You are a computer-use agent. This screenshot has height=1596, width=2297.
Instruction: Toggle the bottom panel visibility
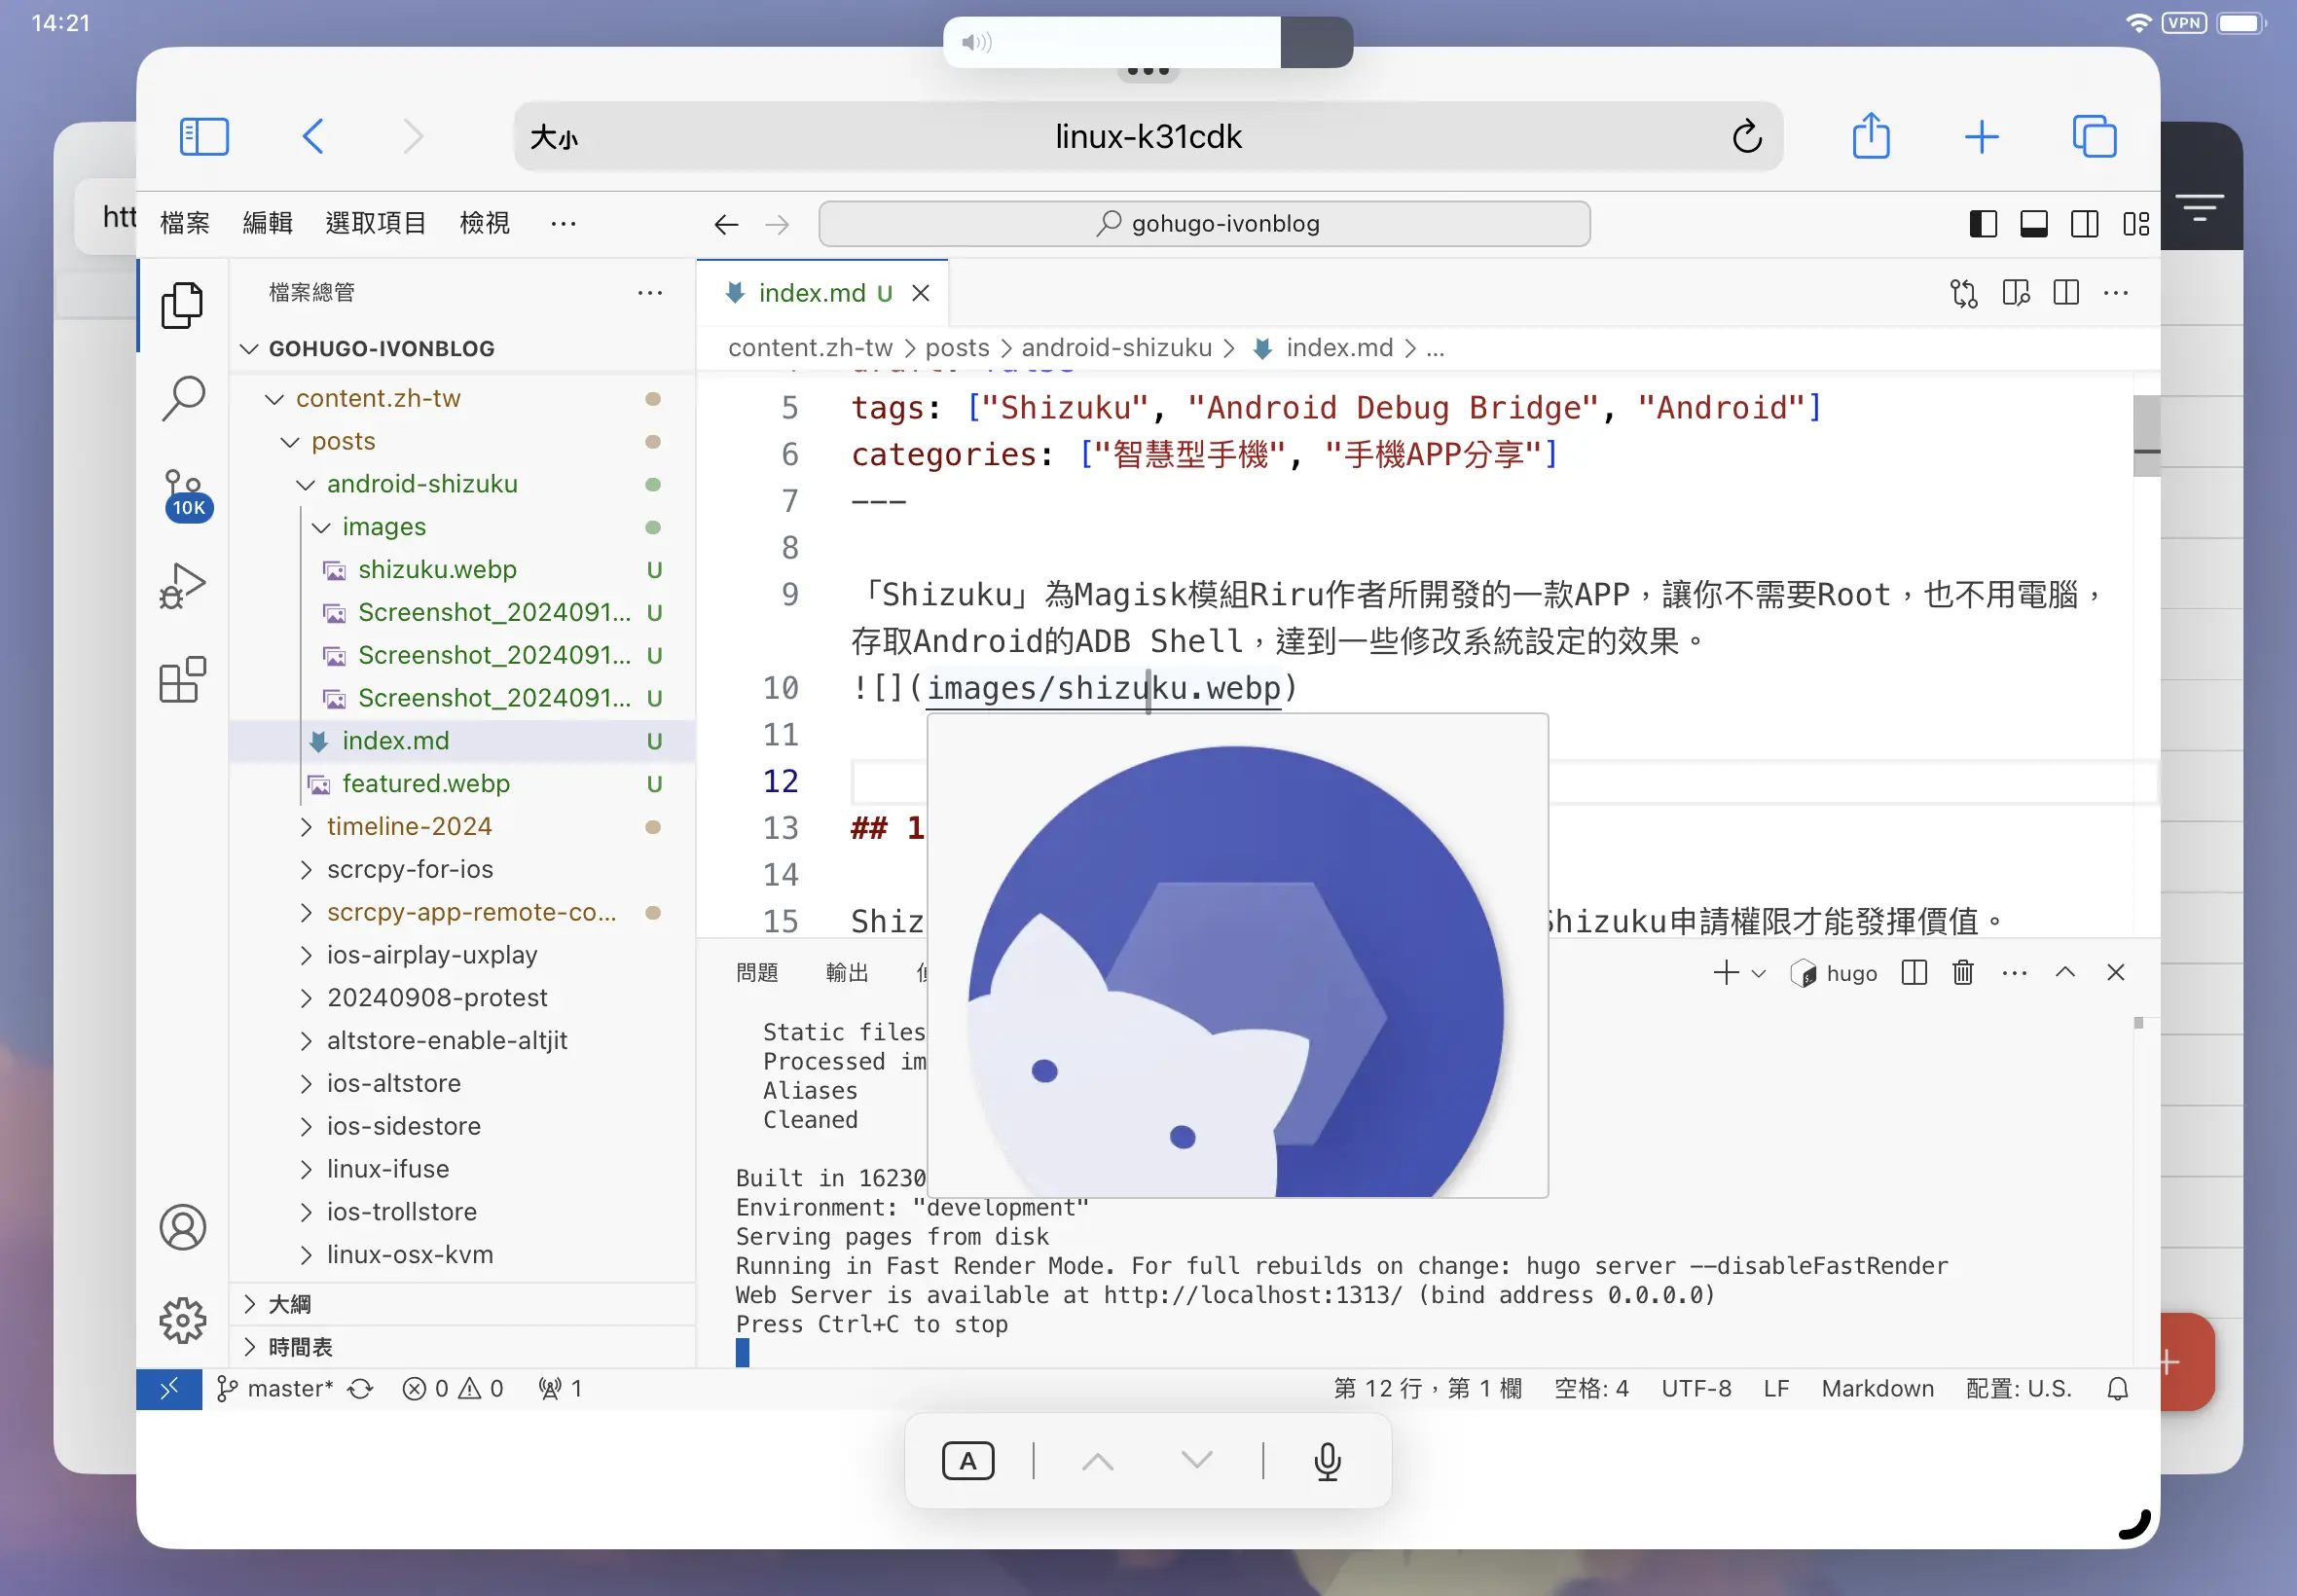coord(2033,224)
